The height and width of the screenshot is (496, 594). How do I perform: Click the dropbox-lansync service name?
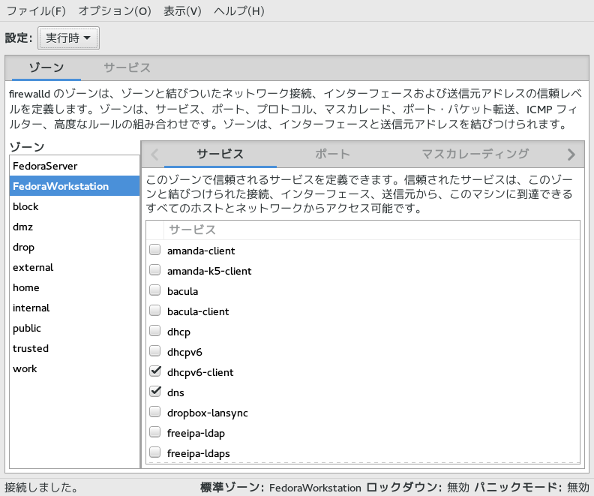point(208,413)
